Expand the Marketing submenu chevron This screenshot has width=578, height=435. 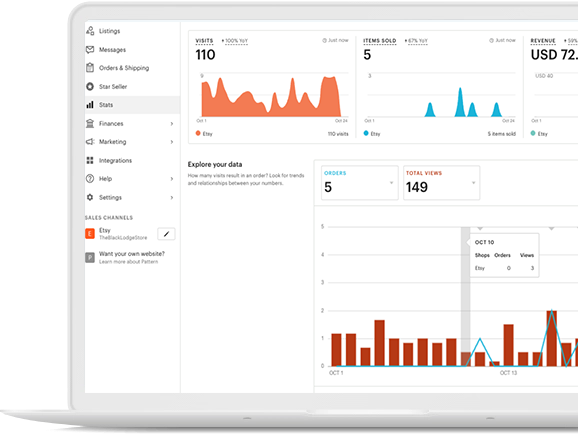coord(172,142)
